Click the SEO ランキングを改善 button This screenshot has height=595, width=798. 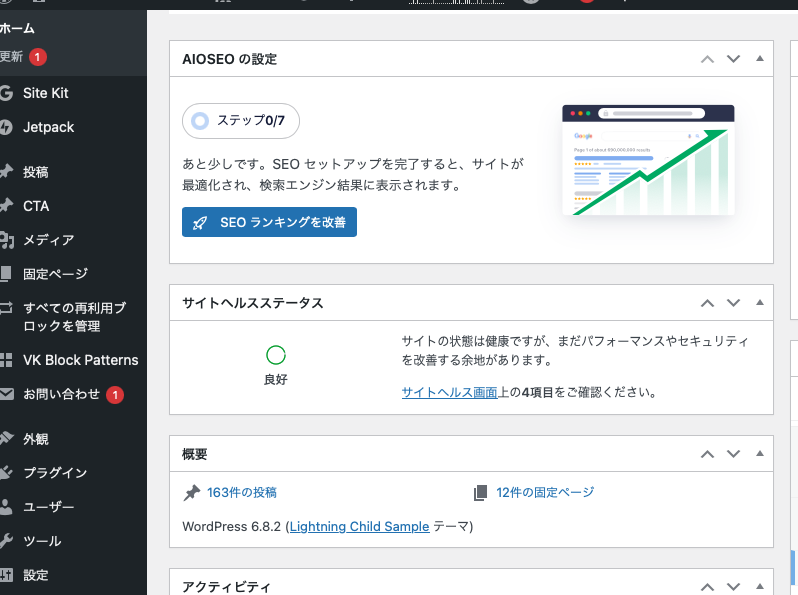(x=269, y=222)
